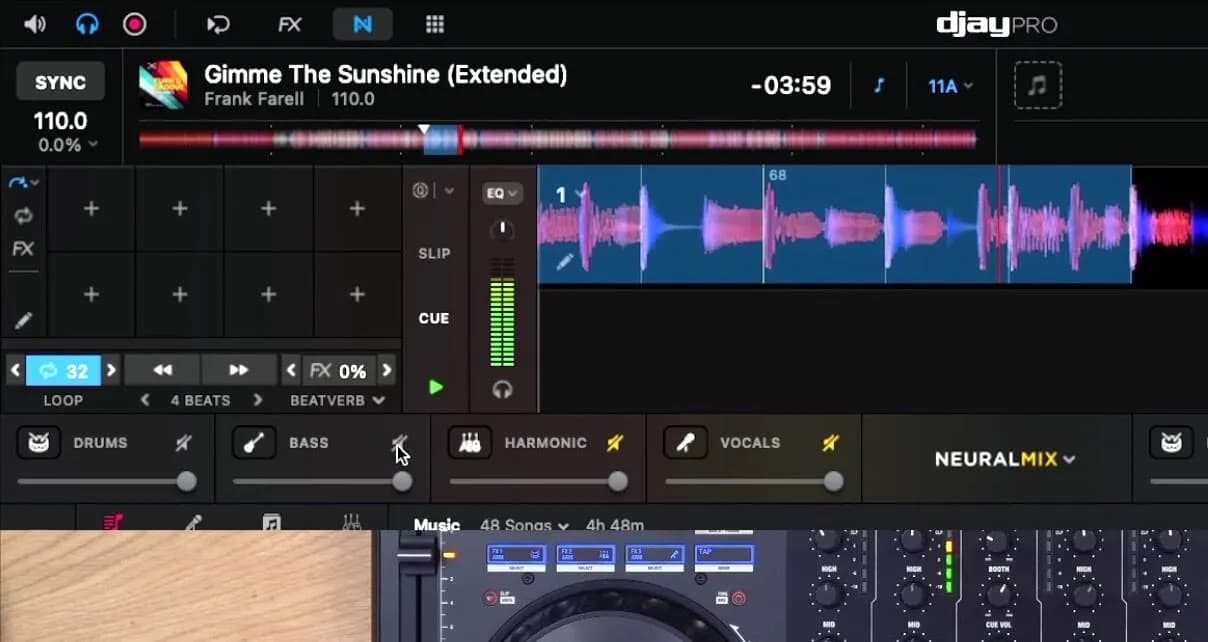Click the Gimme The Sunshine album artwork
1208x642 pixels.
[163, 85]
